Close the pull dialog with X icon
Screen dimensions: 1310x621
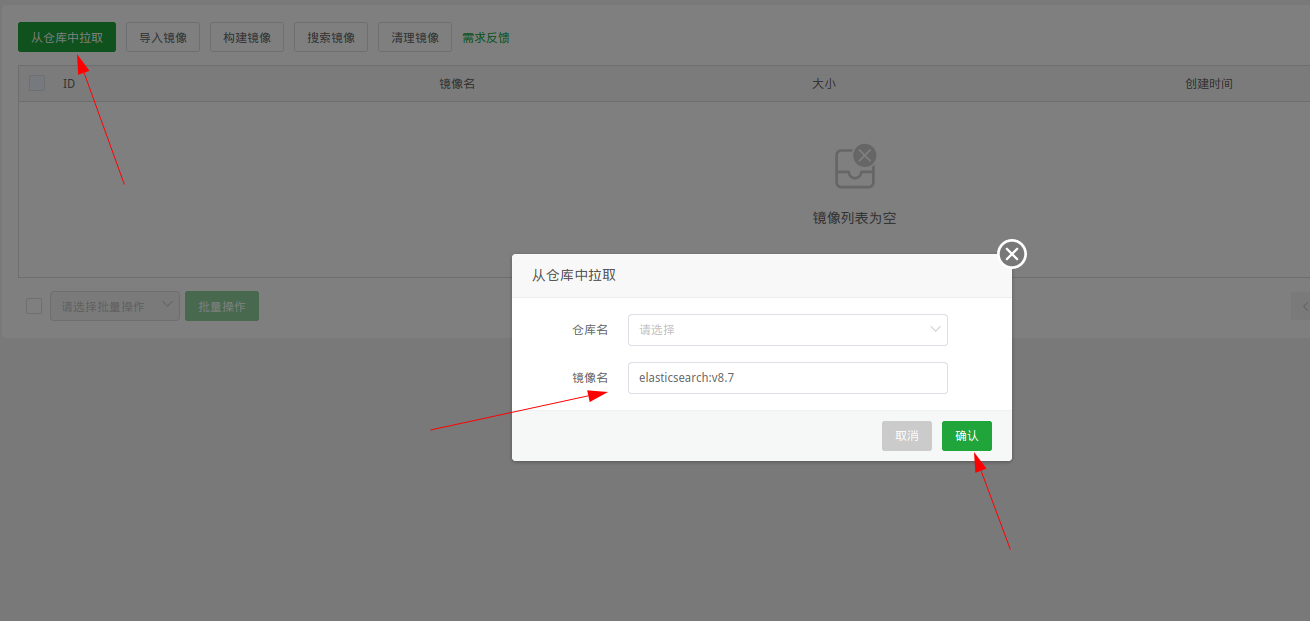1012,254
